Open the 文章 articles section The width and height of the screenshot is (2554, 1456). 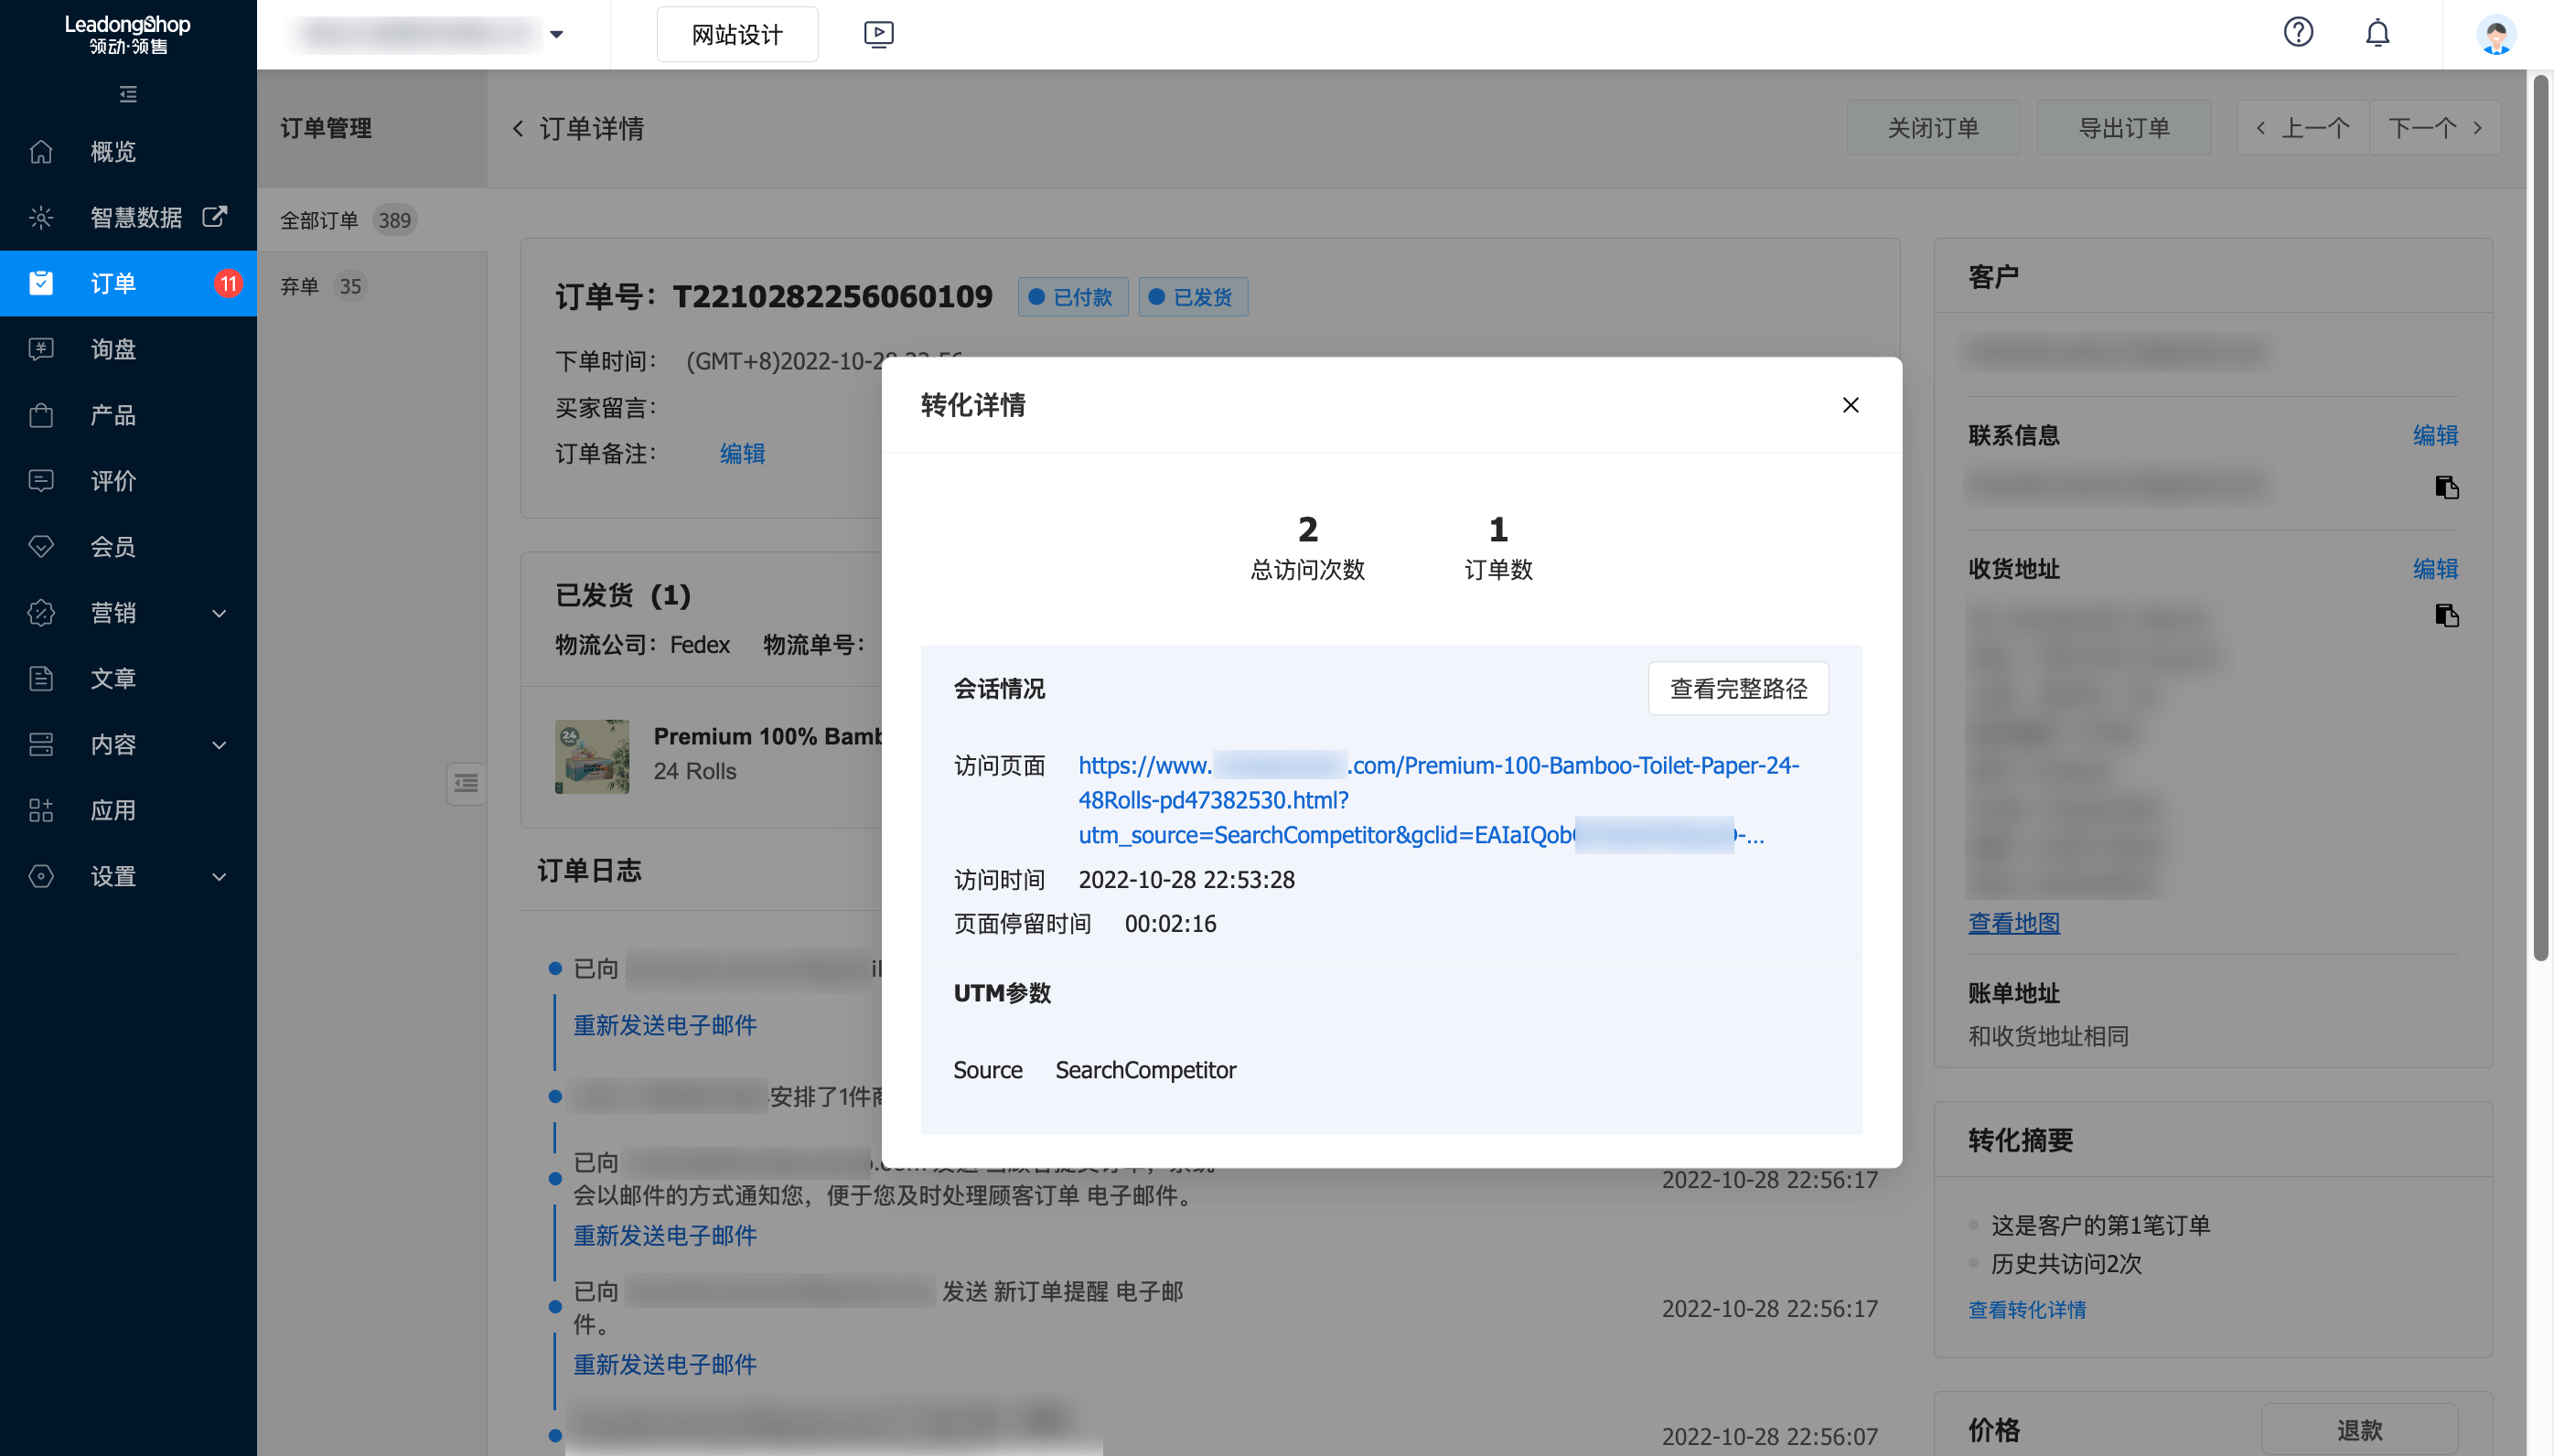pyautogui.click(x=113, y=678)
